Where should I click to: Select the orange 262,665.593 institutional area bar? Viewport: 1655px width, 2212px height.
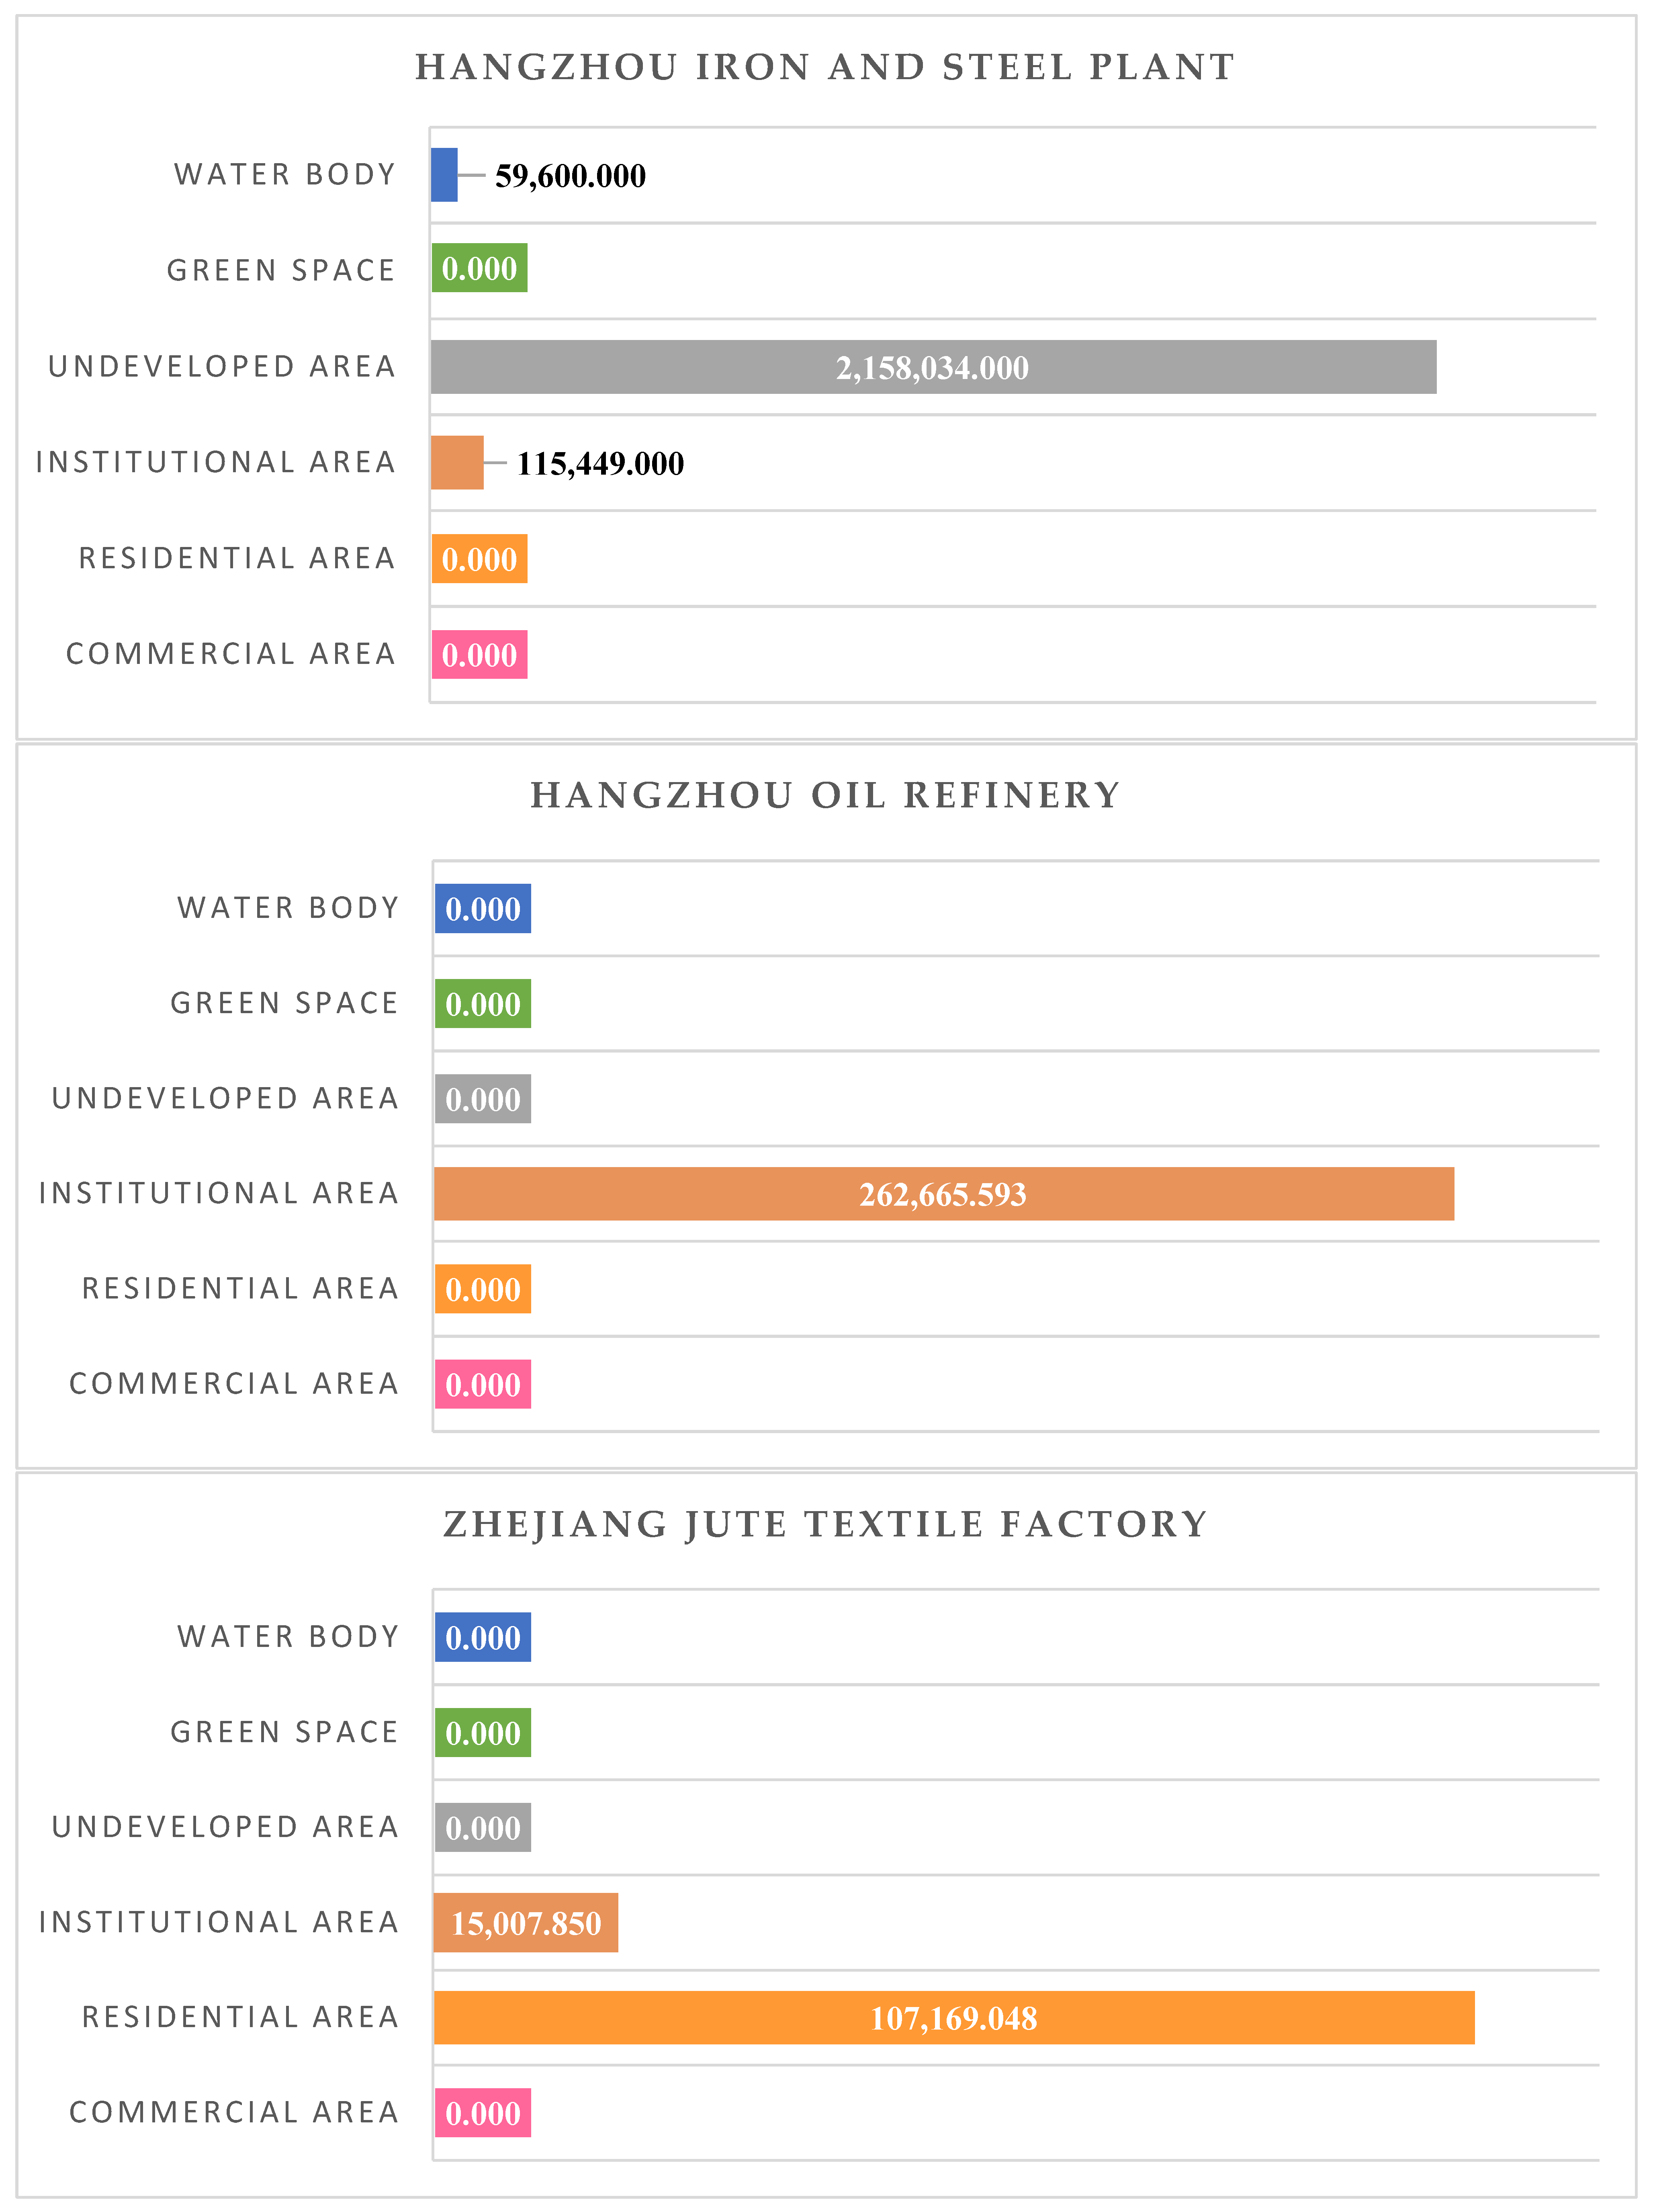[943, 1194]
